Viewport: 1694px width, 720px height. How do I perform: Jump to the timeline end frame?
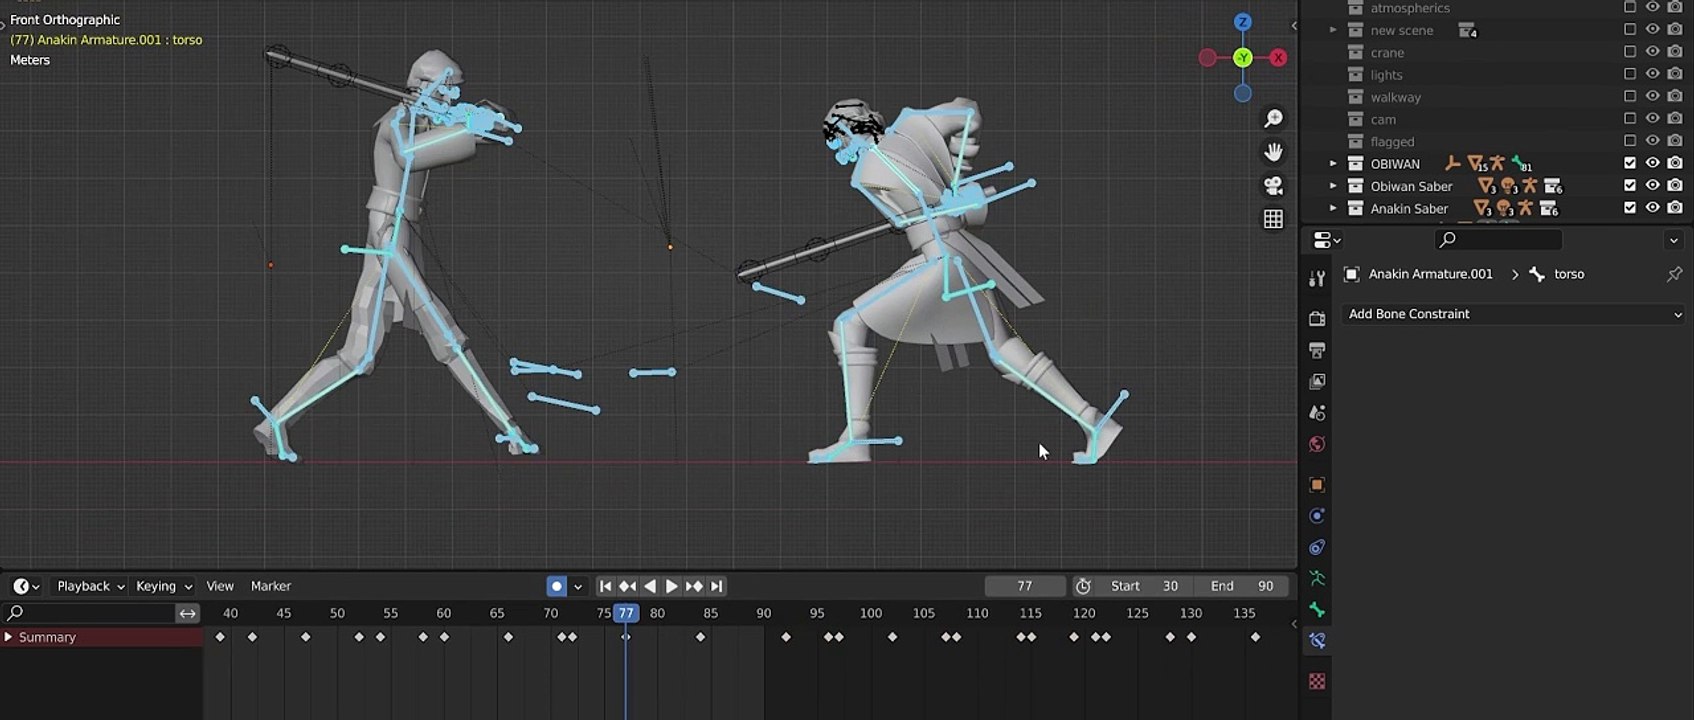coord(716,586)
